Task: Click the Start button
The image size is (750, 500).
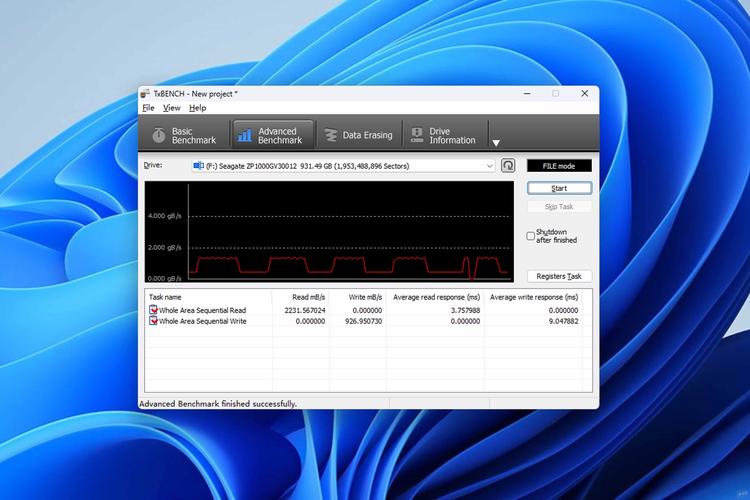Action: (559, 188)
